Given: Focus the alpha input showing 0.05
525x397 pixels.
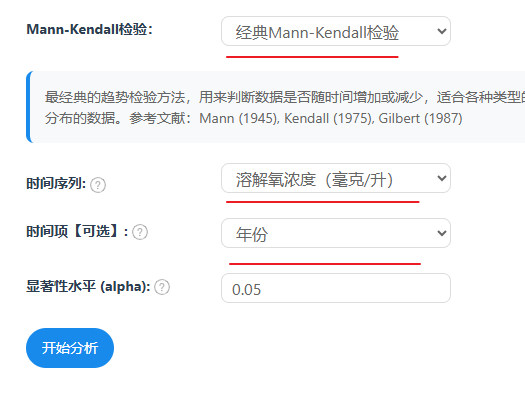Looking at the screenshot, I should pyautogui.click(x=336, y=288).
